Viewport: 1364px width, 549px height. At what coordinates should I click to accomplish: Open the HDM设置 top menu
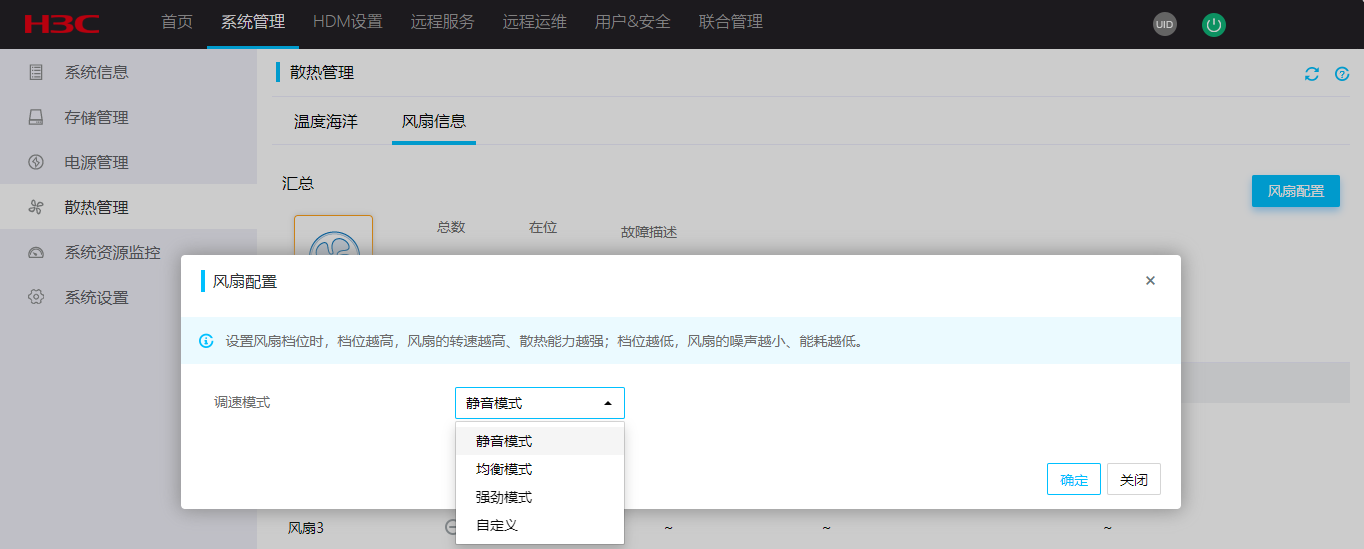pyautogui.click(x=348, y=22)
